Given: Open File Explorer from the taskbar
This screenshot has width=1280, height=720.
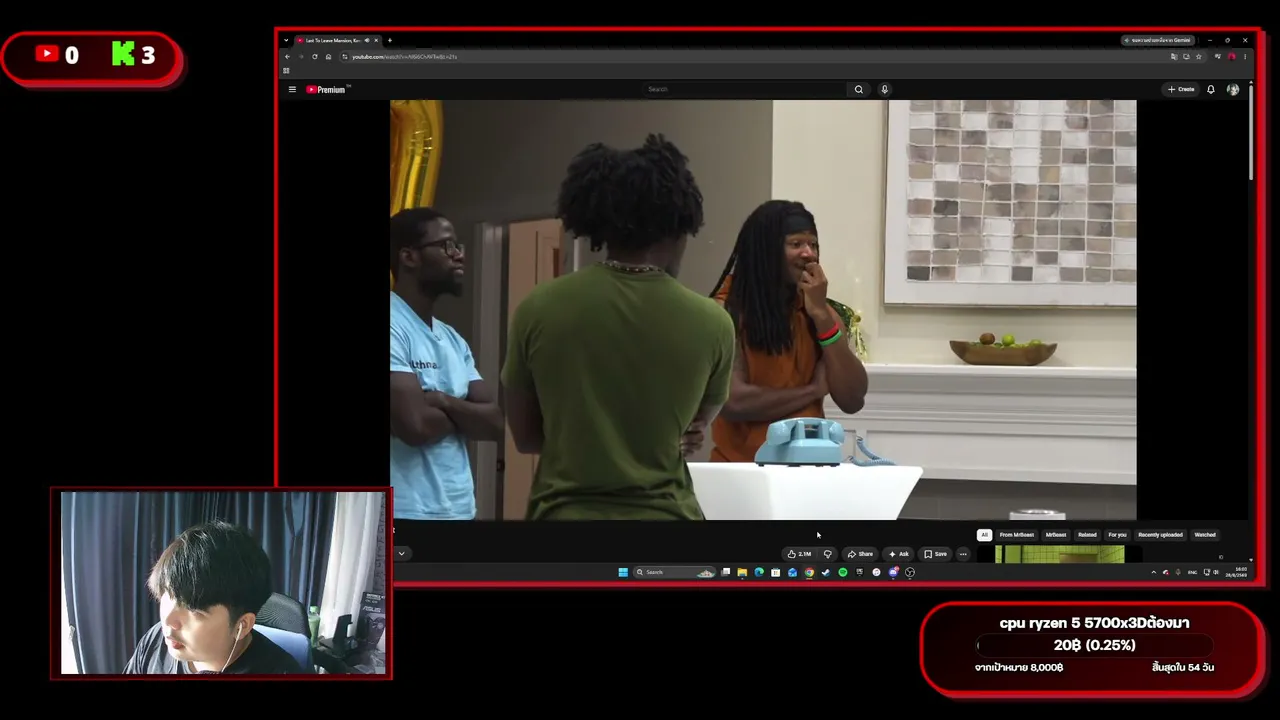Looking at the screenshot, I should (x=742, y=572).
